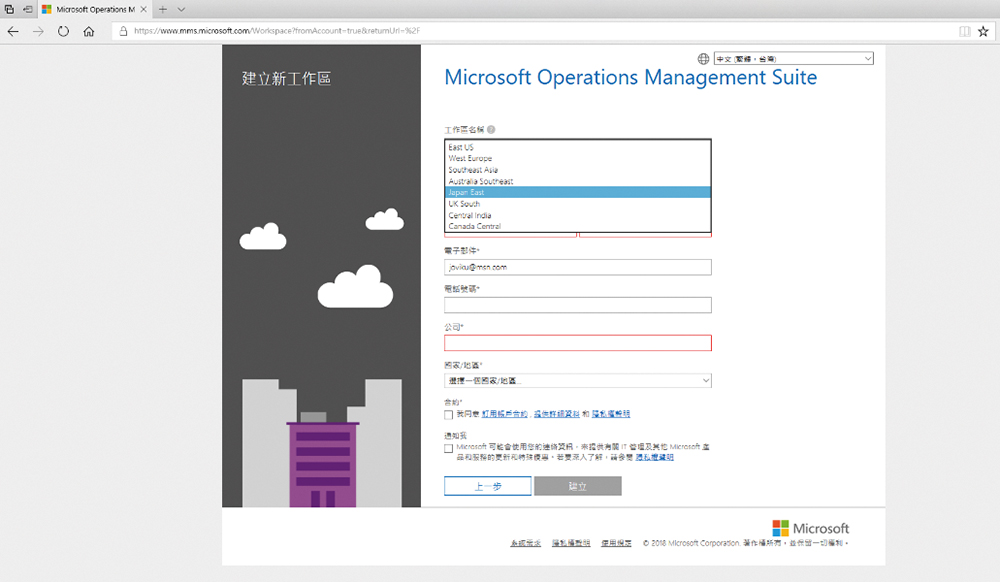Image resolution: width=1000 pixels, height=582 pixels.
Task: Focus the address bar URL
Action: (x=277, y=31)
